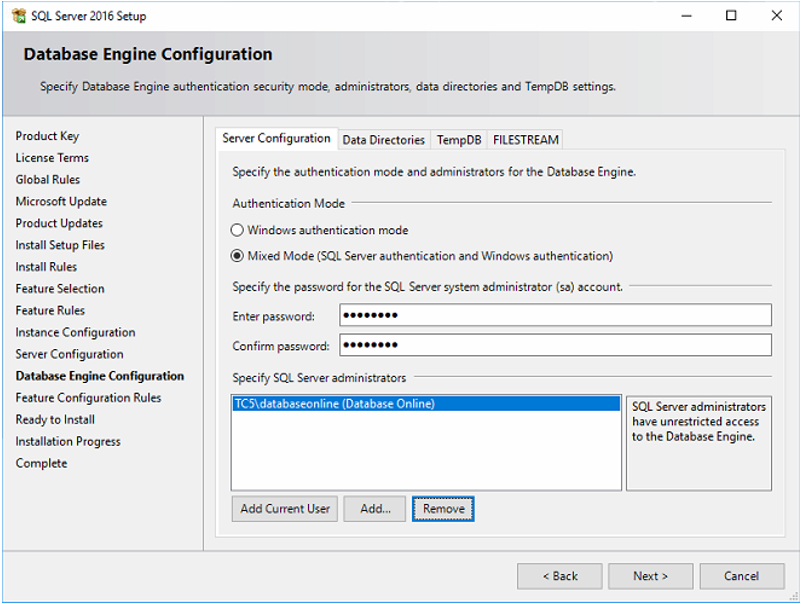Click Ready to Install step
This screenshot has height=604, width=802.
[55, 420]
